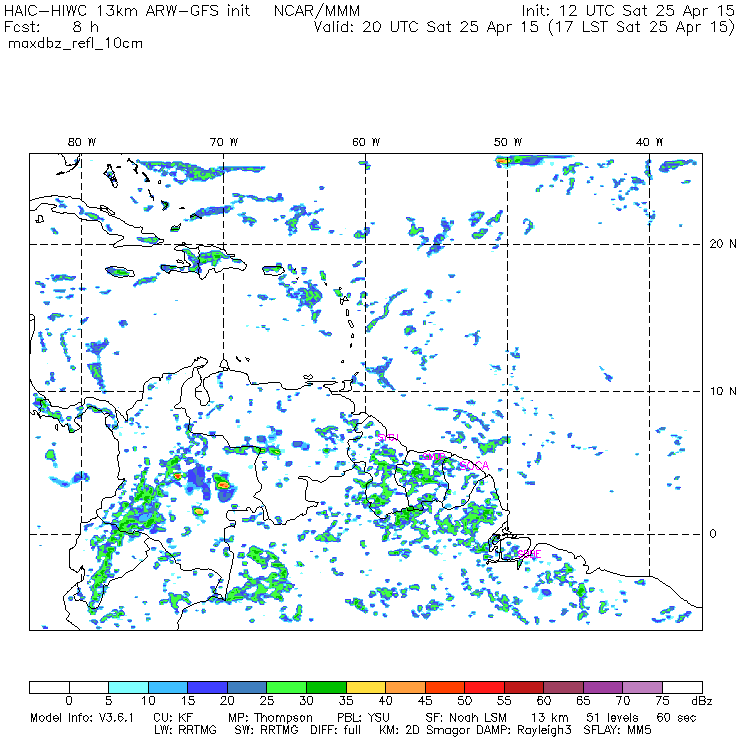Click the '20 N' latitude label

[723, 244]
